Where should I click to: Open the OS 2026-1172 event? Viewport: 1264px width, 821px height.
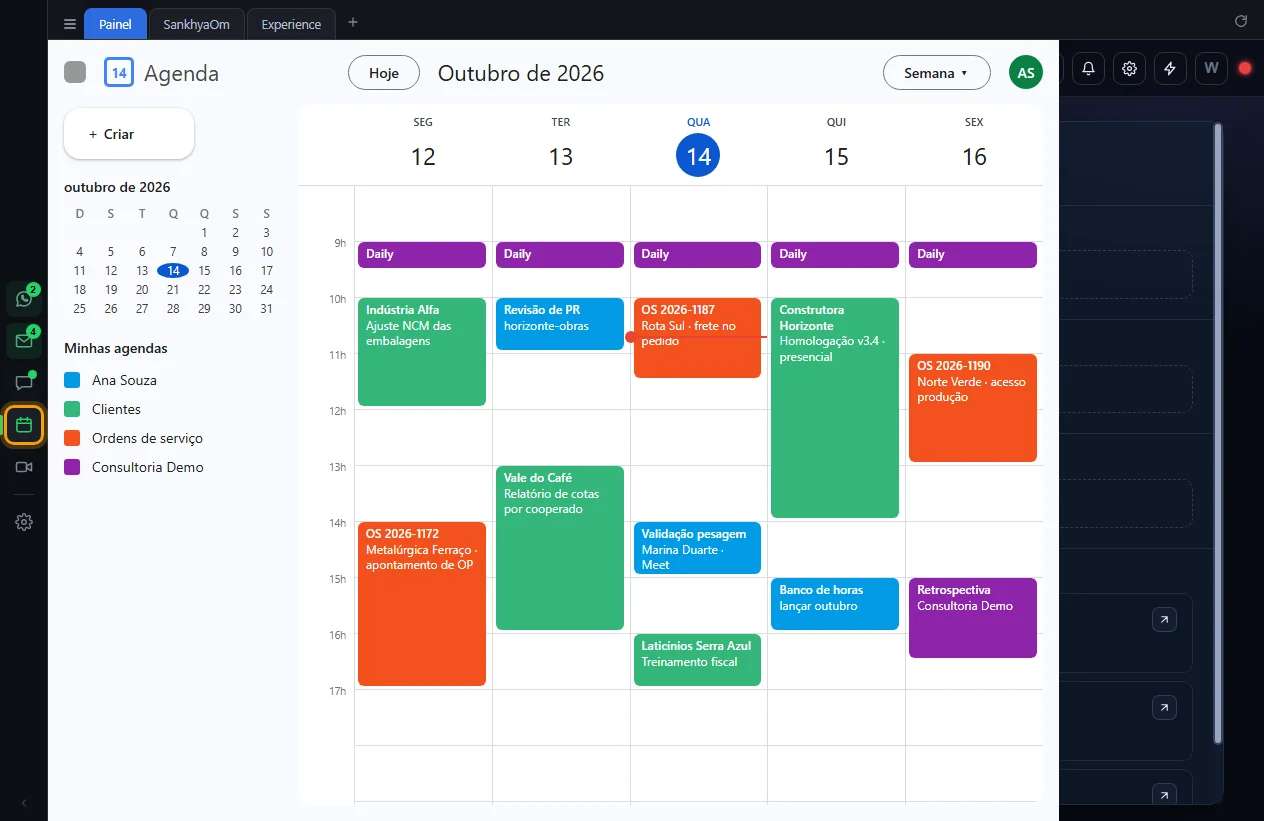422,604
